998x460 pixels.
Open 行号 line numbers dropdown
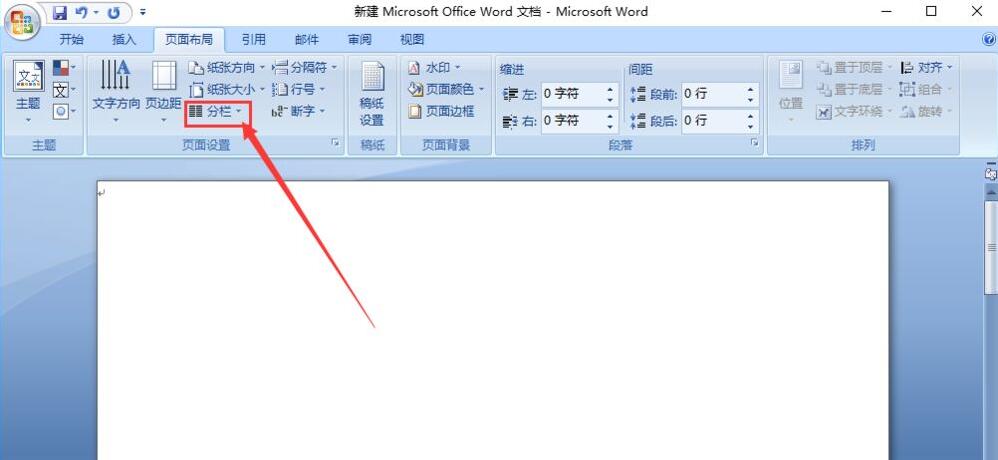298,90
